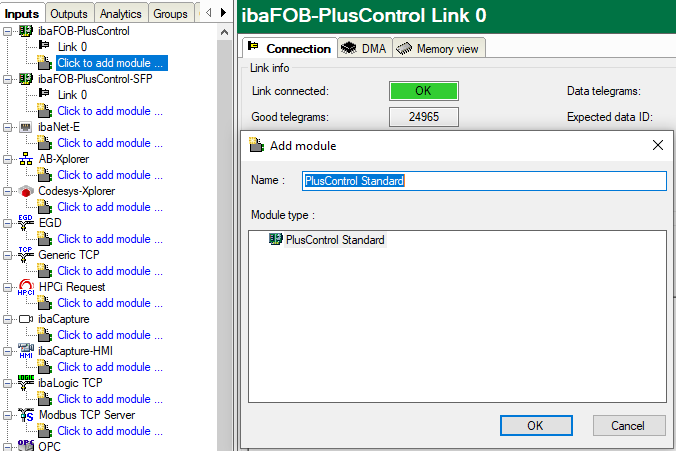676x451 pixels.
Task: Click the PlusControl Standard module type icon
Action: (275, 239)
